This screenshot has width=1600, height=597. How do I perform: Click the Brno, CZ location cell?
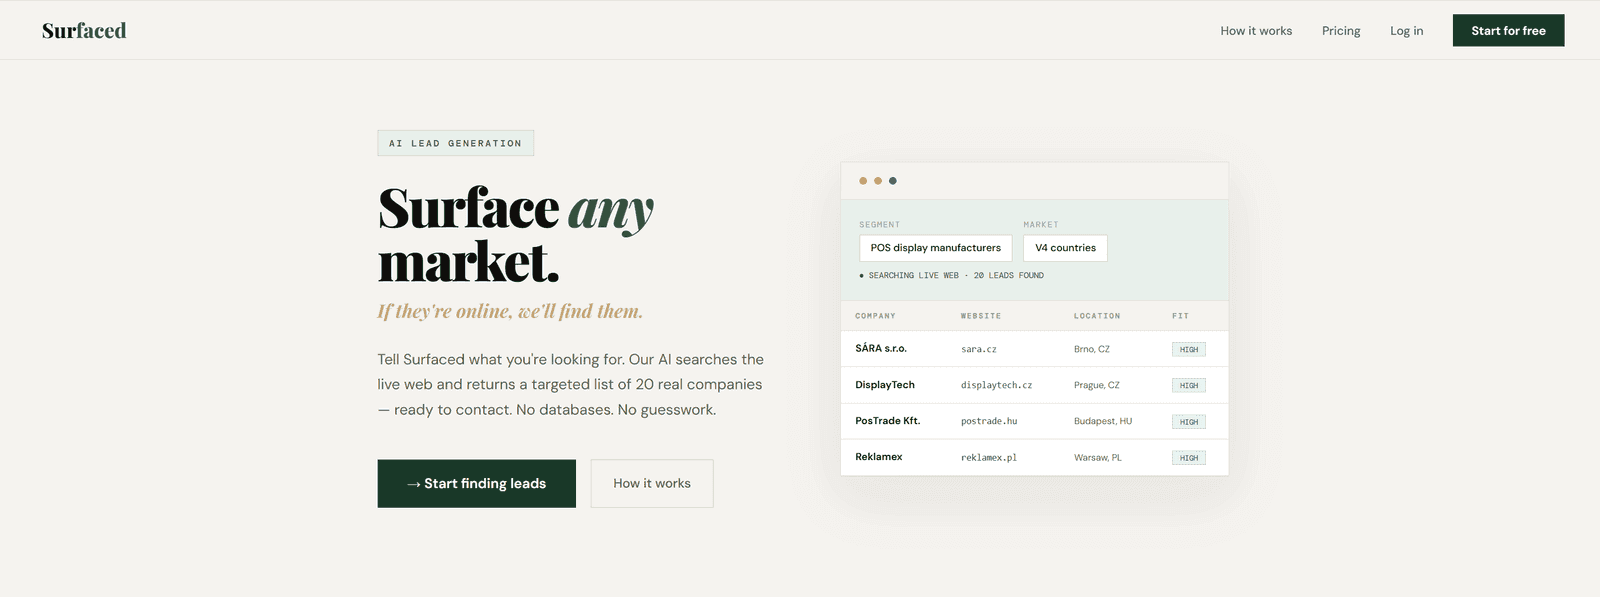pyautogui.click(x=1092, y=350)
